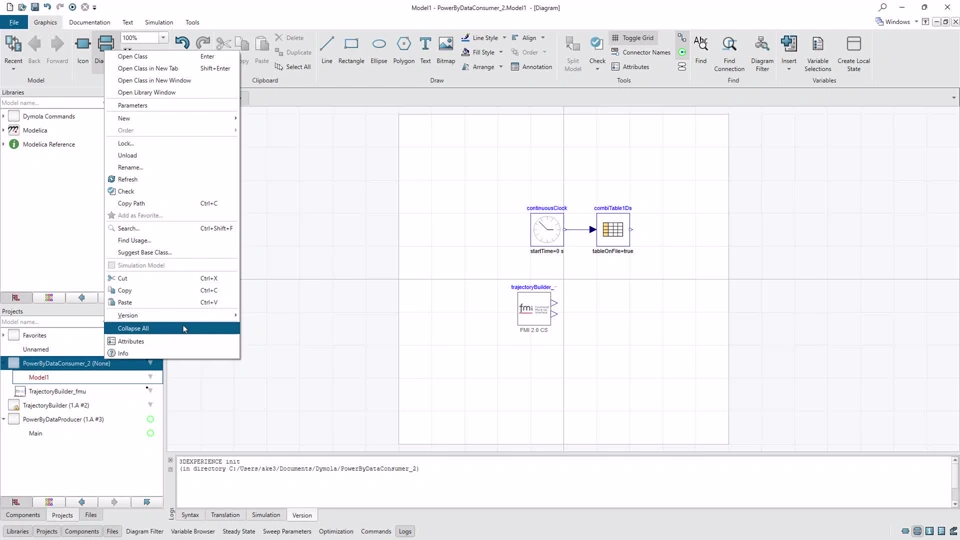Click Suggest Base Class... menu entry
960x540 pixels.
(171, 252)
